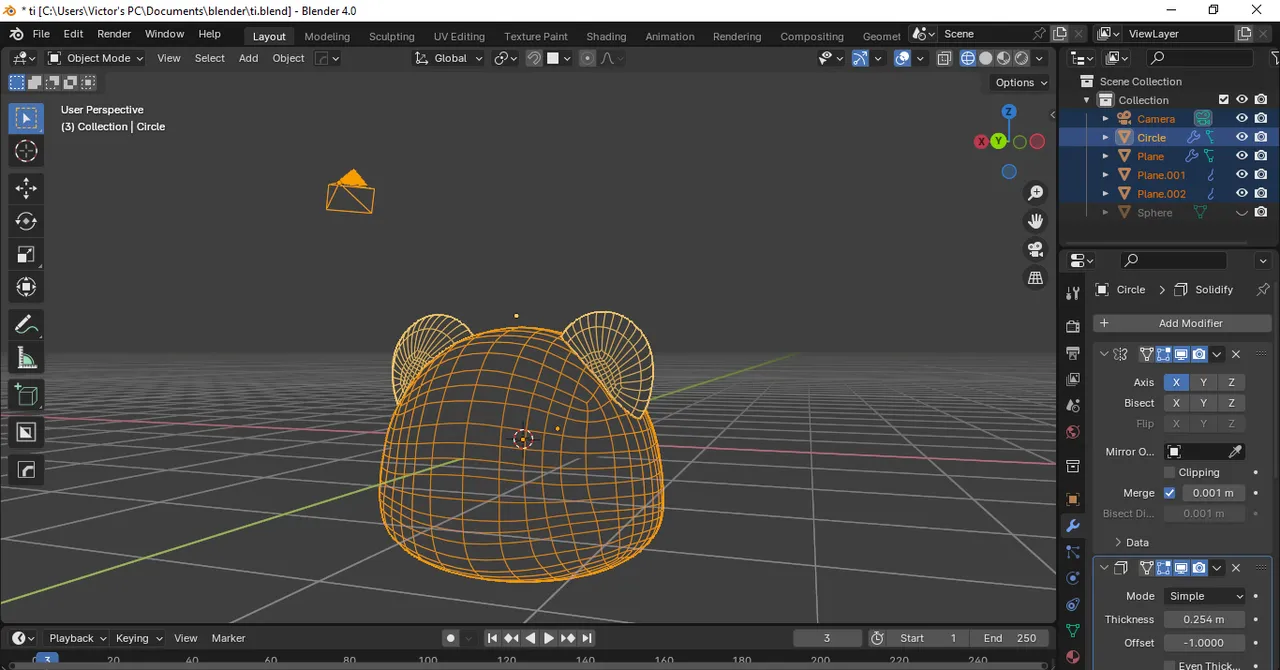1280x670 pixels.
Task: Switch to the UV Editing workspace tab
Action: (459, 36)
